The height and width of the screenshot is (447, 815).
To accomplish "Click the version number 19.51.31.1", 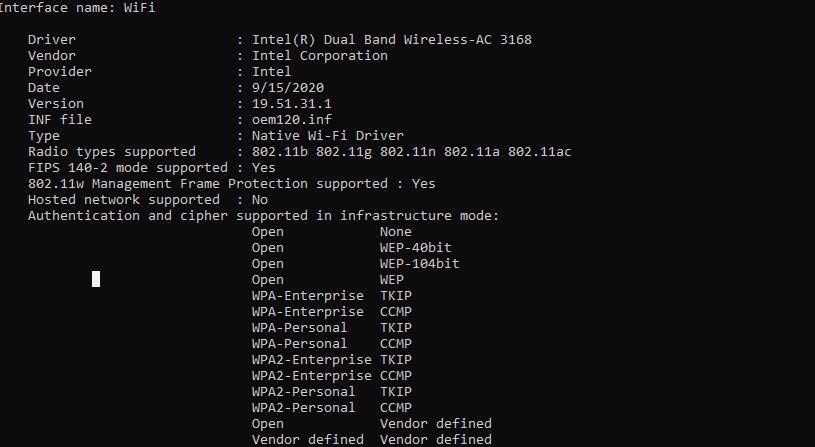I will (x=292, y=103).
